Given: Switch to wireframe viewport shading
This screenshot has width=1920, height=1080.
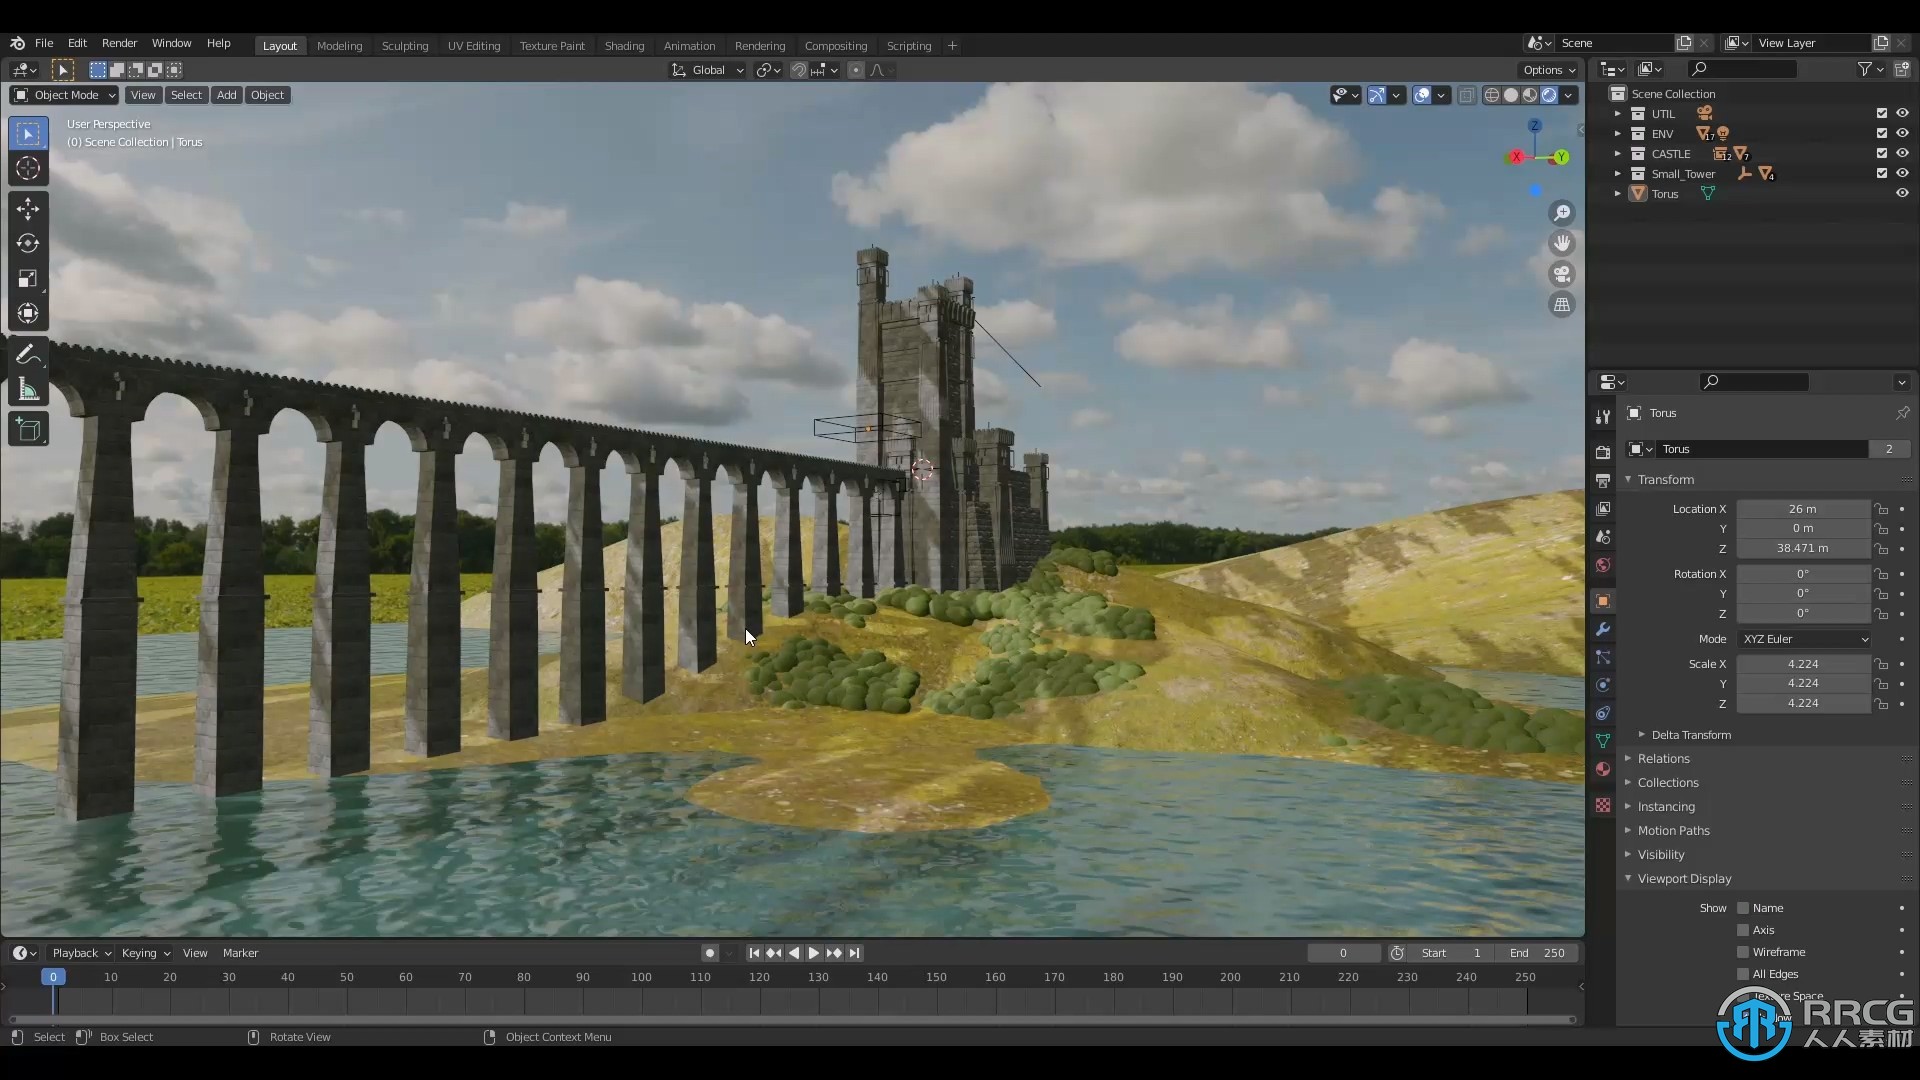Looking at the screenshot, I should tap(1492, 95).
